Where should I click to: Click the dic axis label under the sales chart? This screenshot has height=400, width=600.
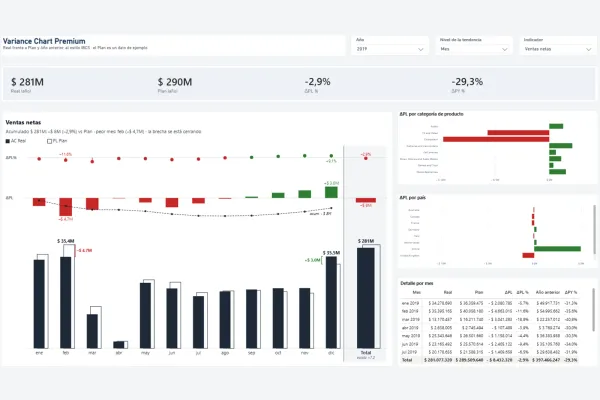pyautogui.click(x=331, y=353)
